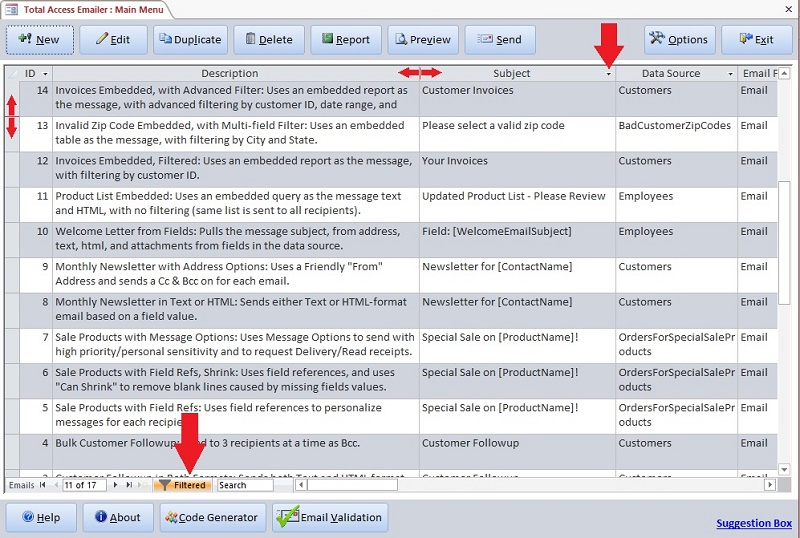The height and width of the screenshot is (538, 800).
Task: Open Help at the bottom
Action: coord(41,518)
